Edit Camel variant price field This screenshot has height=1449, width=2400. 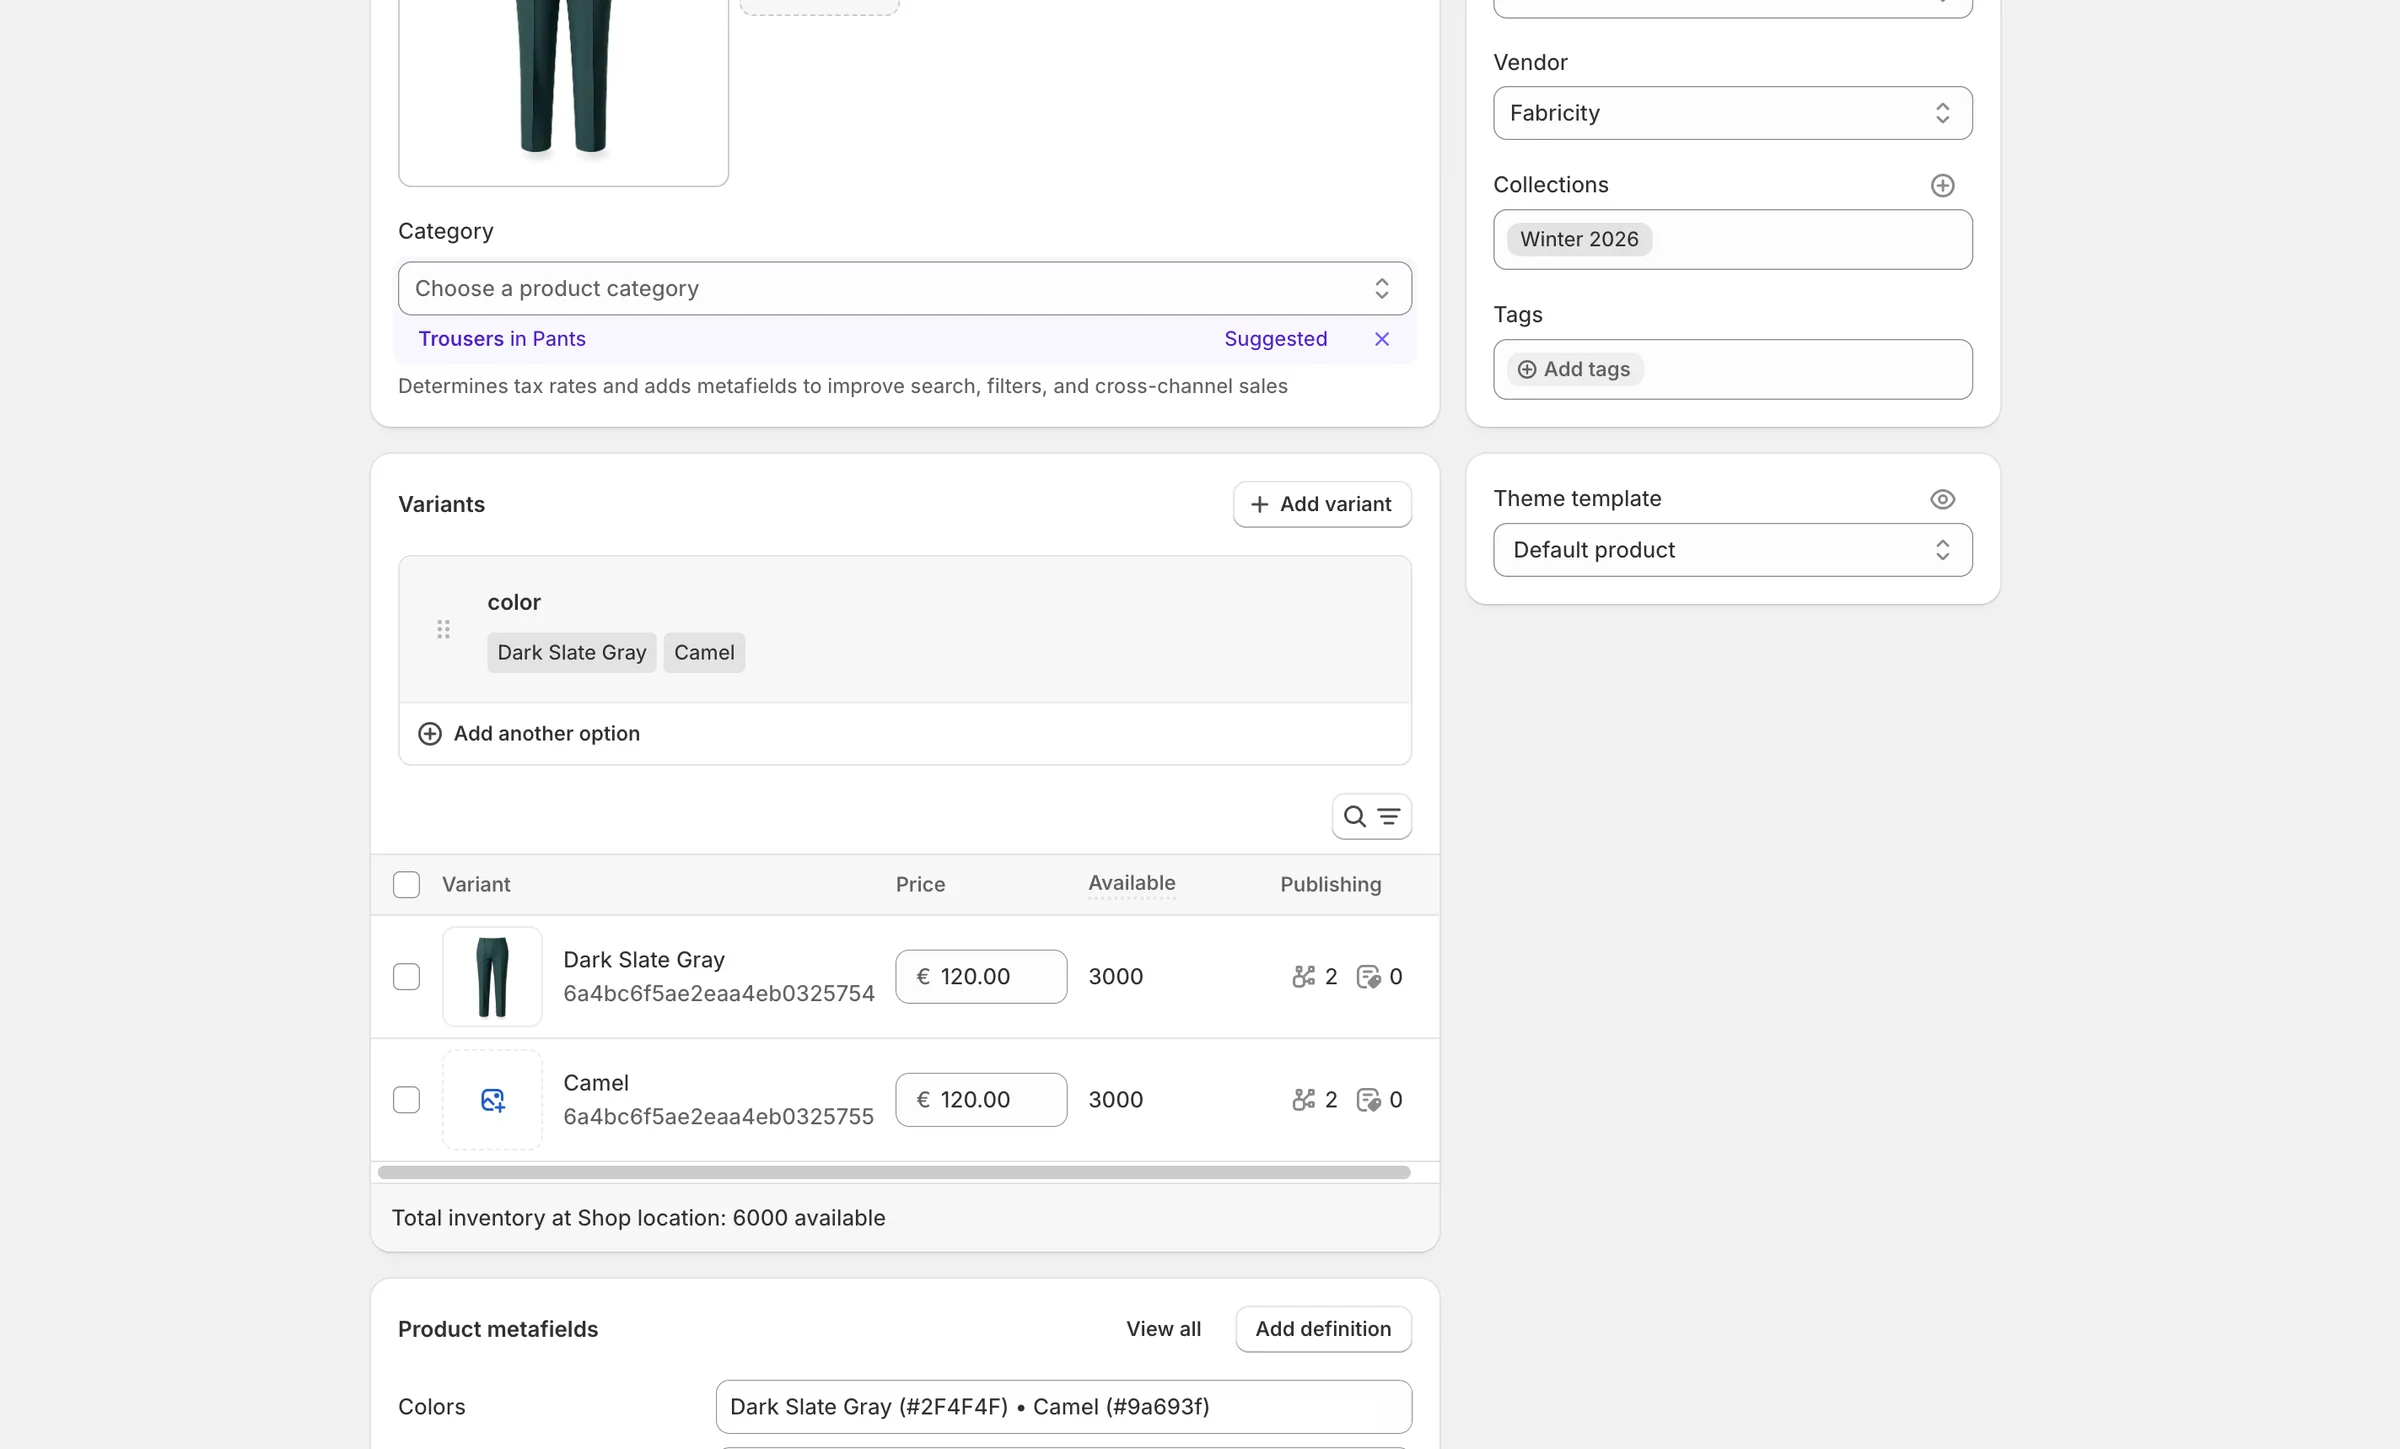pos(981,1100)
